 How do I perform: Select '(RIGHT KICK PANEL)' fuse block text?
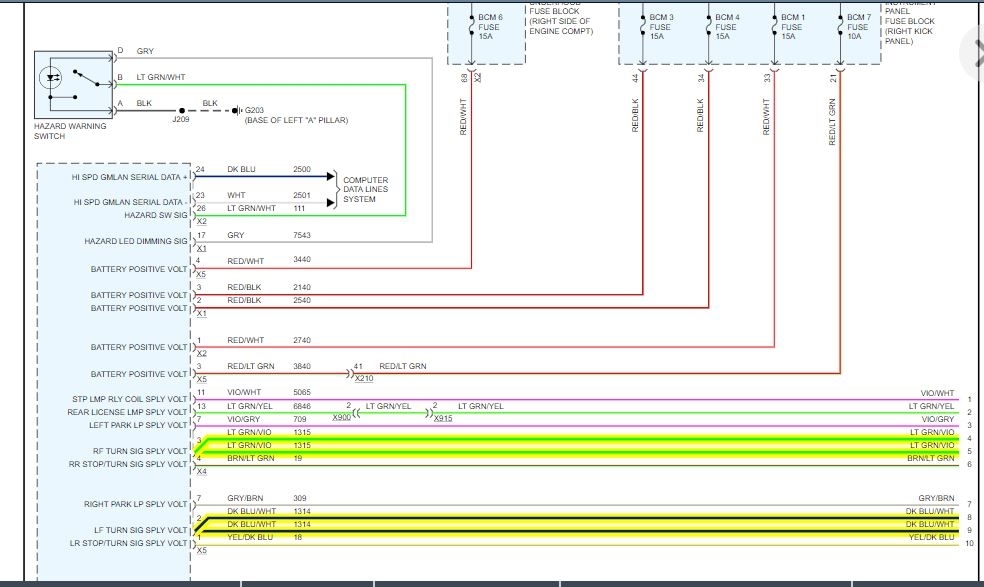909,36
